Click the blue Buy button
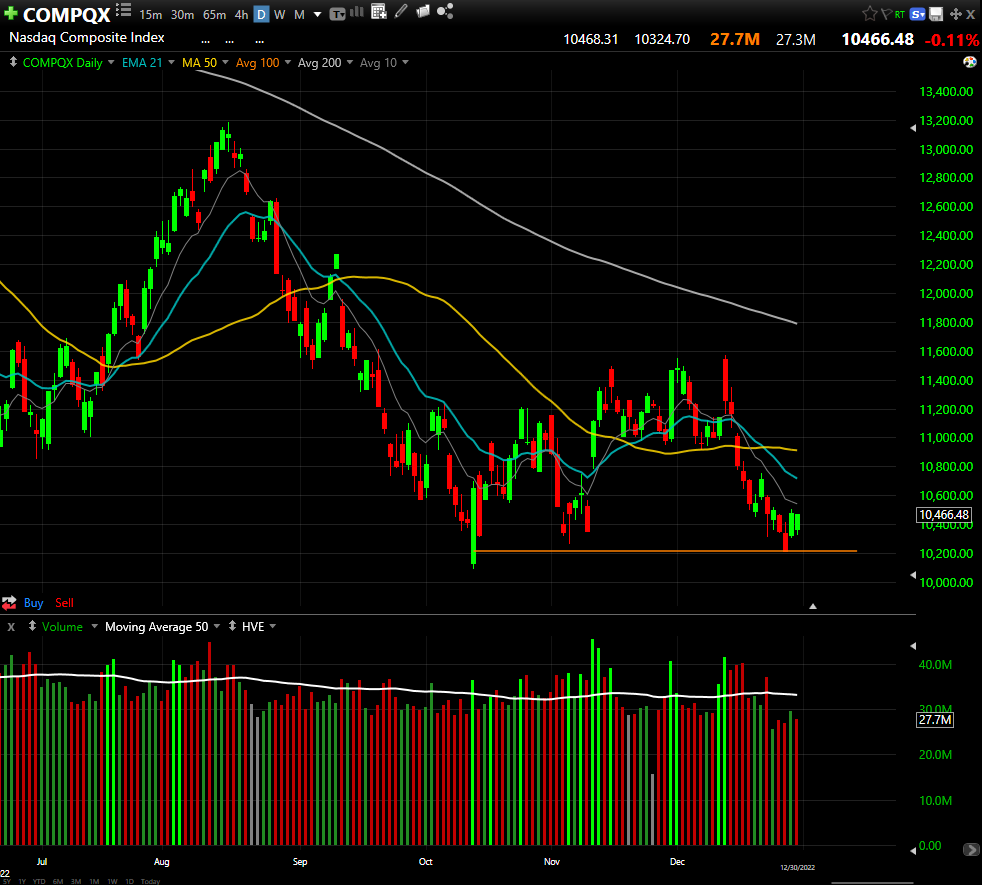This screenshot has height=885, width=982. tap(33, 603)
